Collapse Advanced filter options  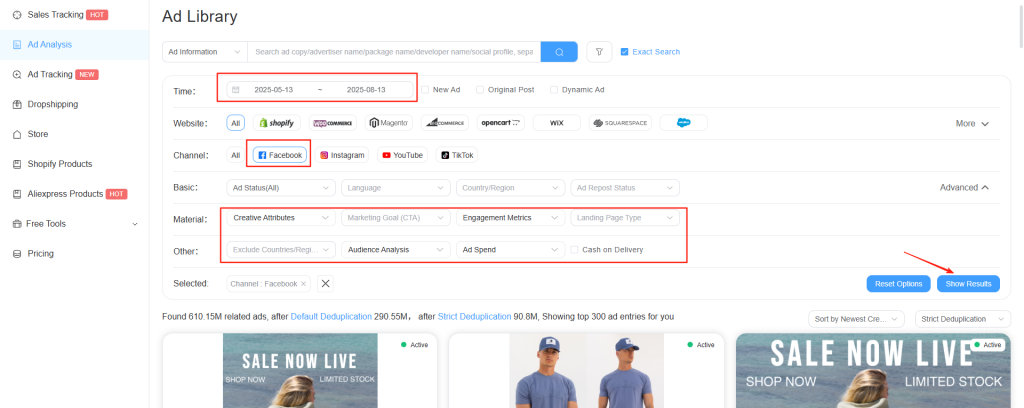coord(965,187)
